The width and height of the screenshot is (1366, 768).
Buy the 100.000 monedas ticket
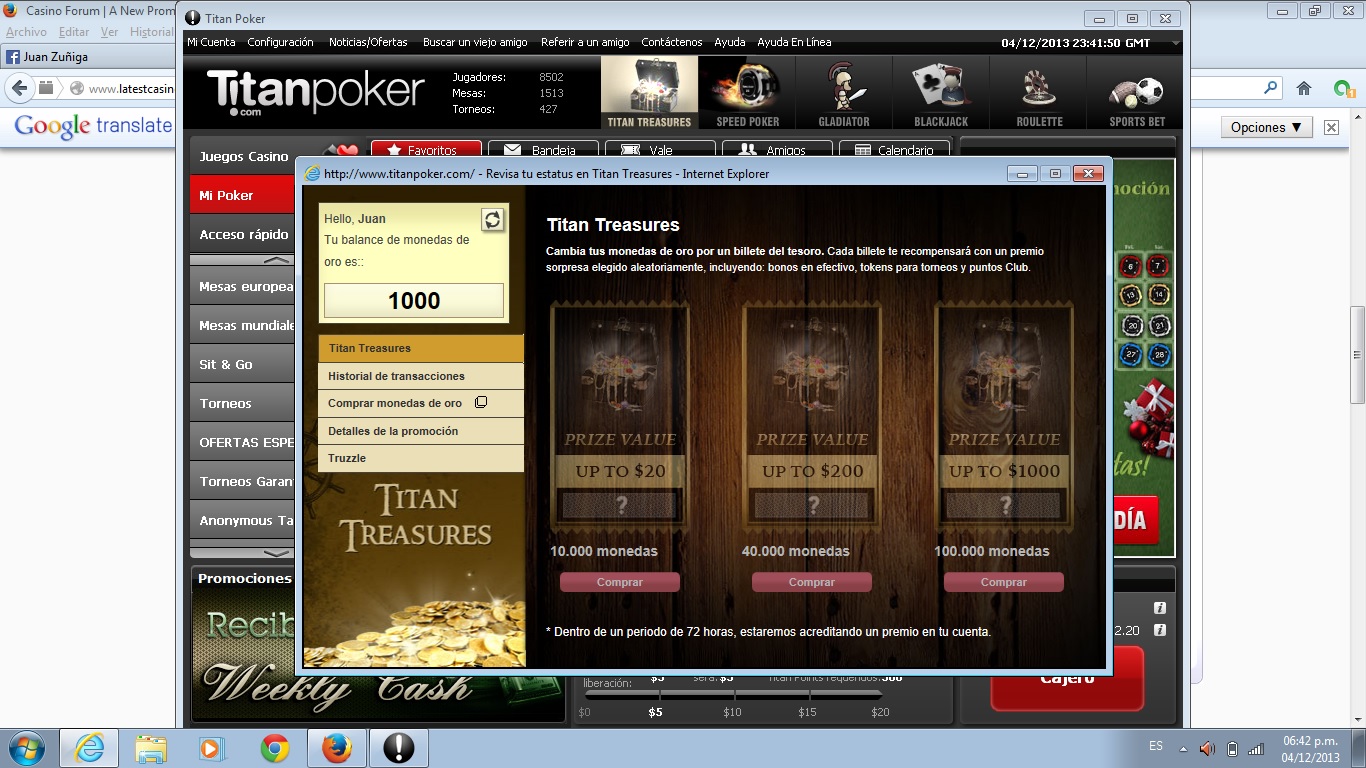coord(1004,582)
